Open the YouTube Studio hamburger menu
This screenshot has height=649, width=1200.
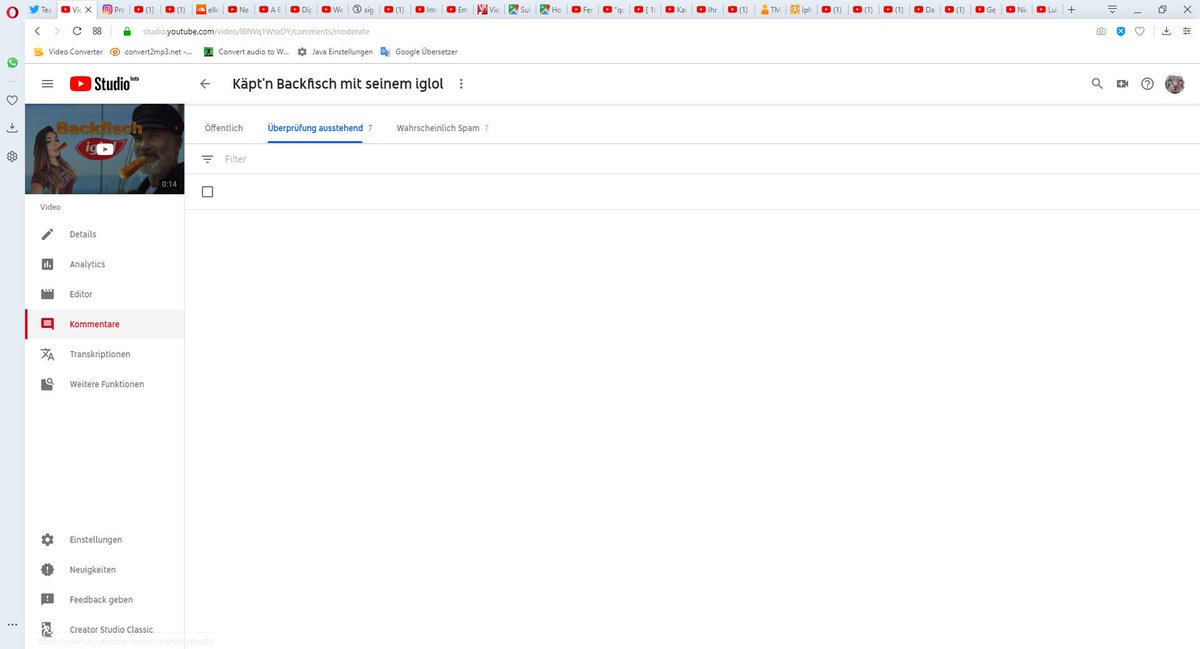[x=47, y=84]
